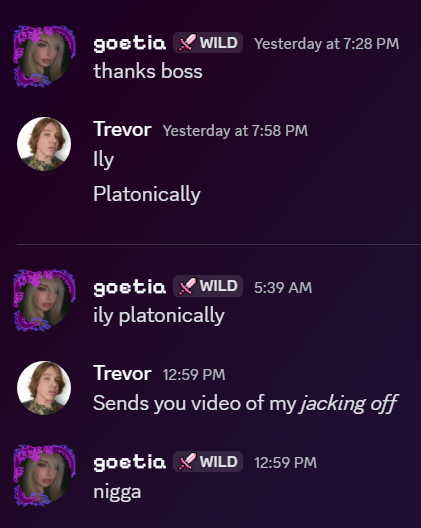Click the Trevor username at 12:59 PM

(x=122, y=373)
